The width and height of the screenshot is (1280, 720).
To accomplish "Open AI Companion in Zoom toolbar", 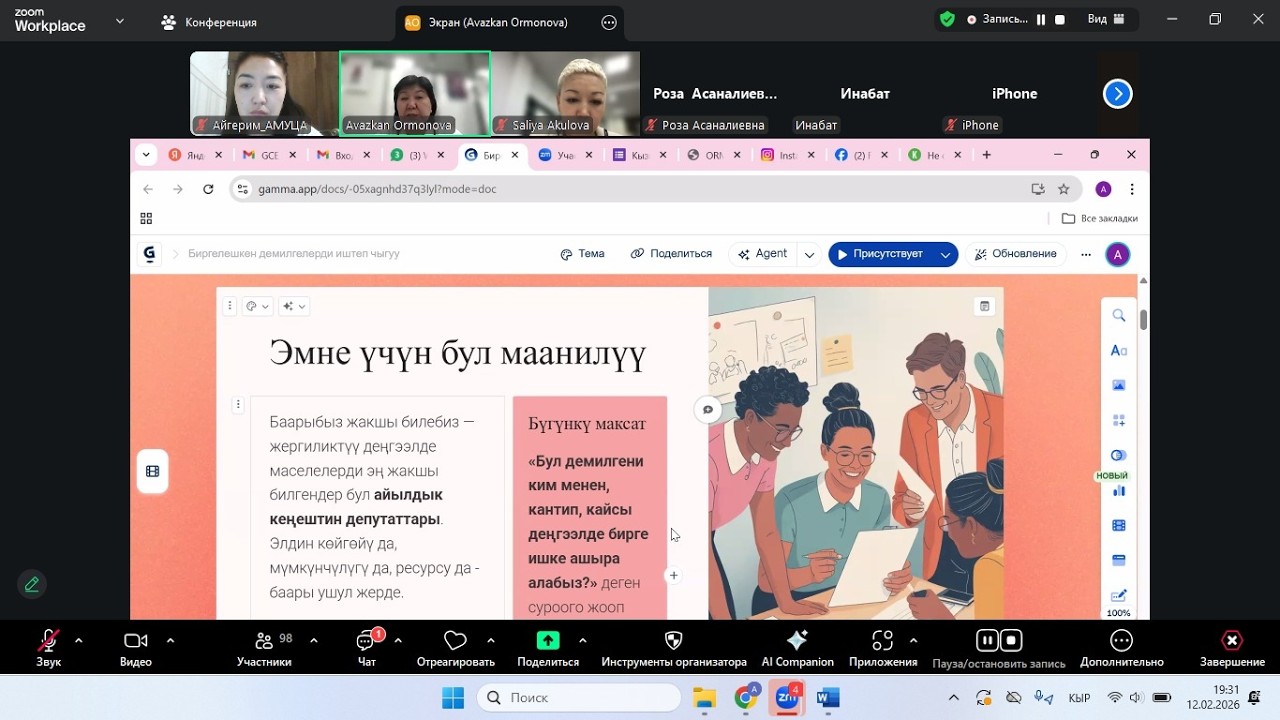I will point(797,648).
